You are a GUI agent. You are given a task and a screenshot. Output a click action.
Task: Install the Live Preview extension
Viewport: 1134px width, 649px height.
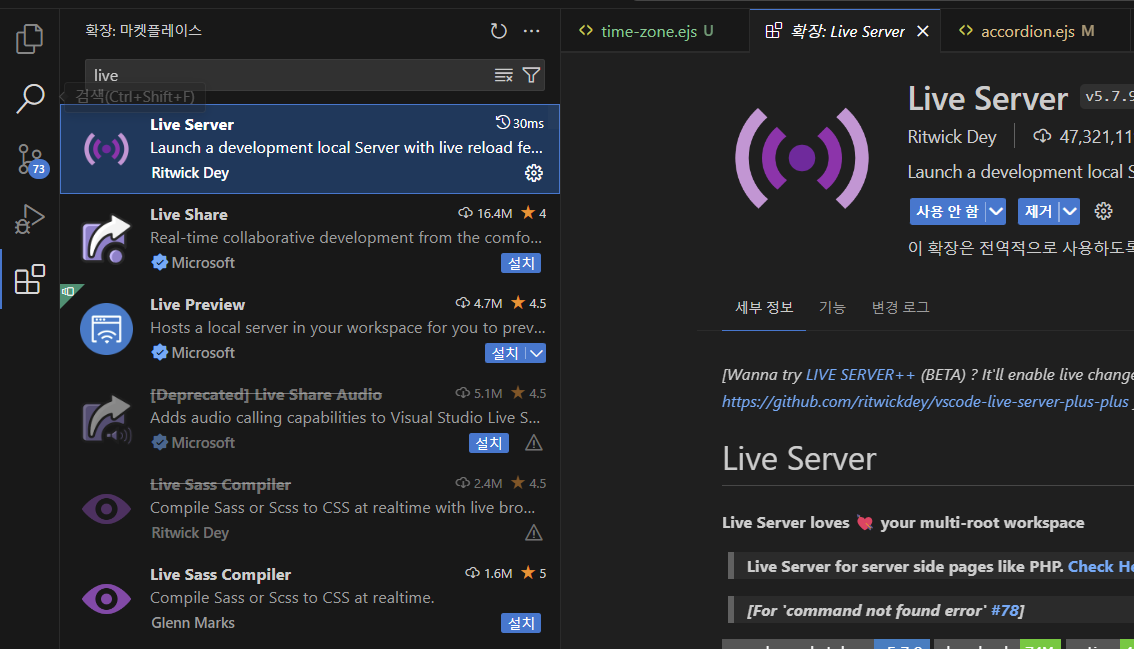click(x=505, y=353)
